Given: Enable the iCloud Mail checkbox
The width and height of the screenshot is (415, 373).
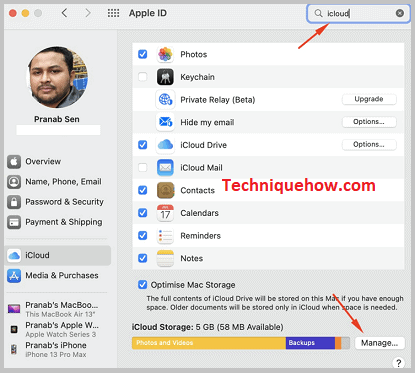Looking at the screenshot, I should pyautogui.click(x=143, y=167).
